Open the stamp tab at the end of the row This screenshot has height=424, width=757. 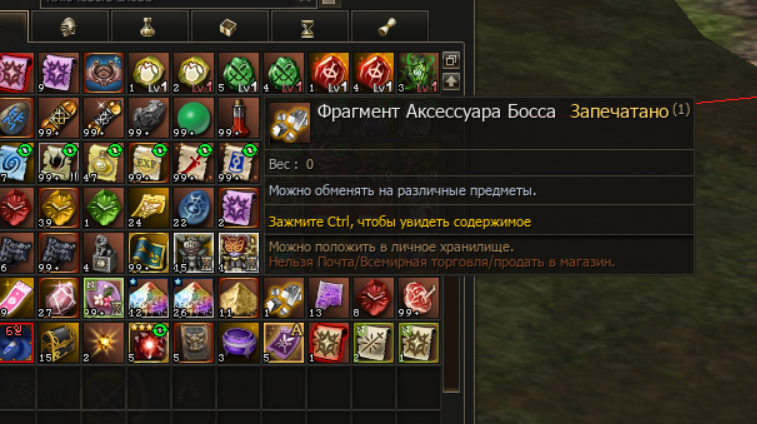pos(389,27)
